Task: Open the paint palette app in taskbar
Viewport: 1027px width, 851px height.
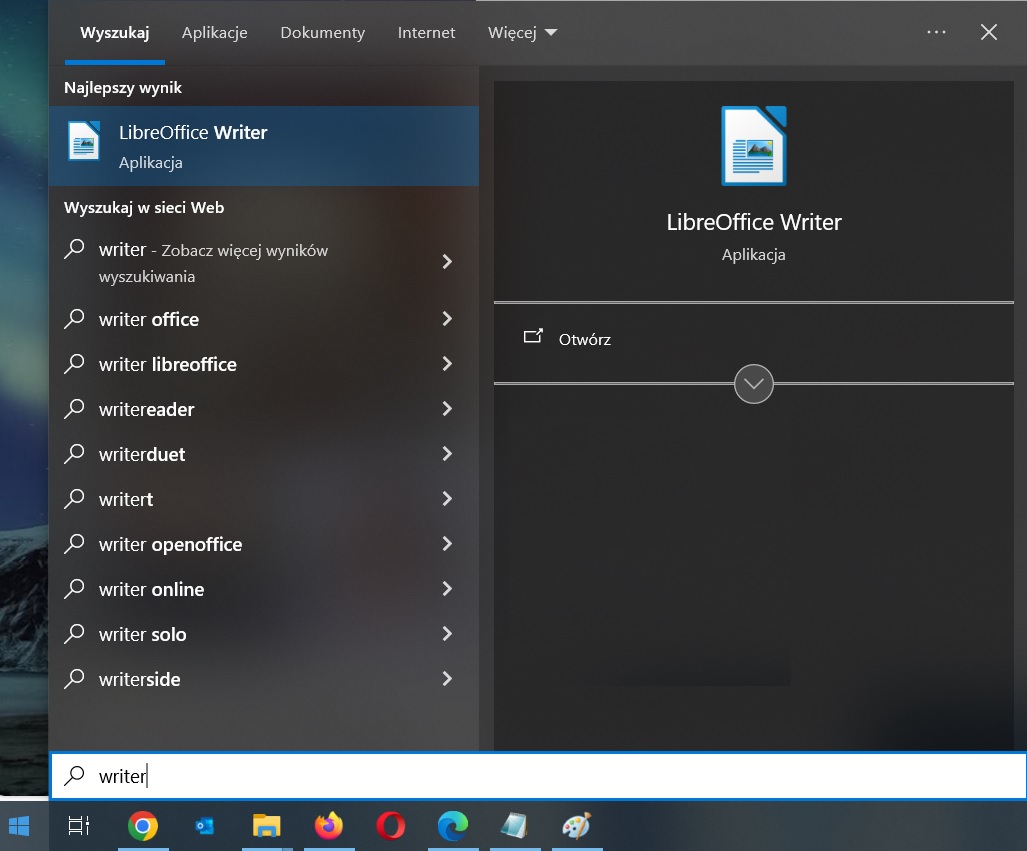Action: click(577, 826)
